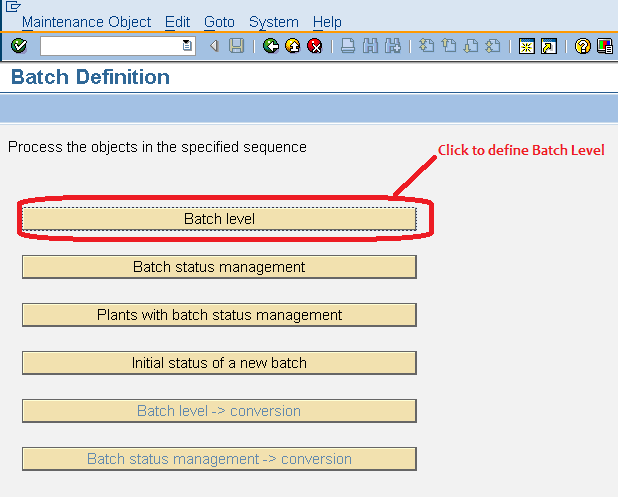Click Batch status management -> conversion button

point(219,459)
